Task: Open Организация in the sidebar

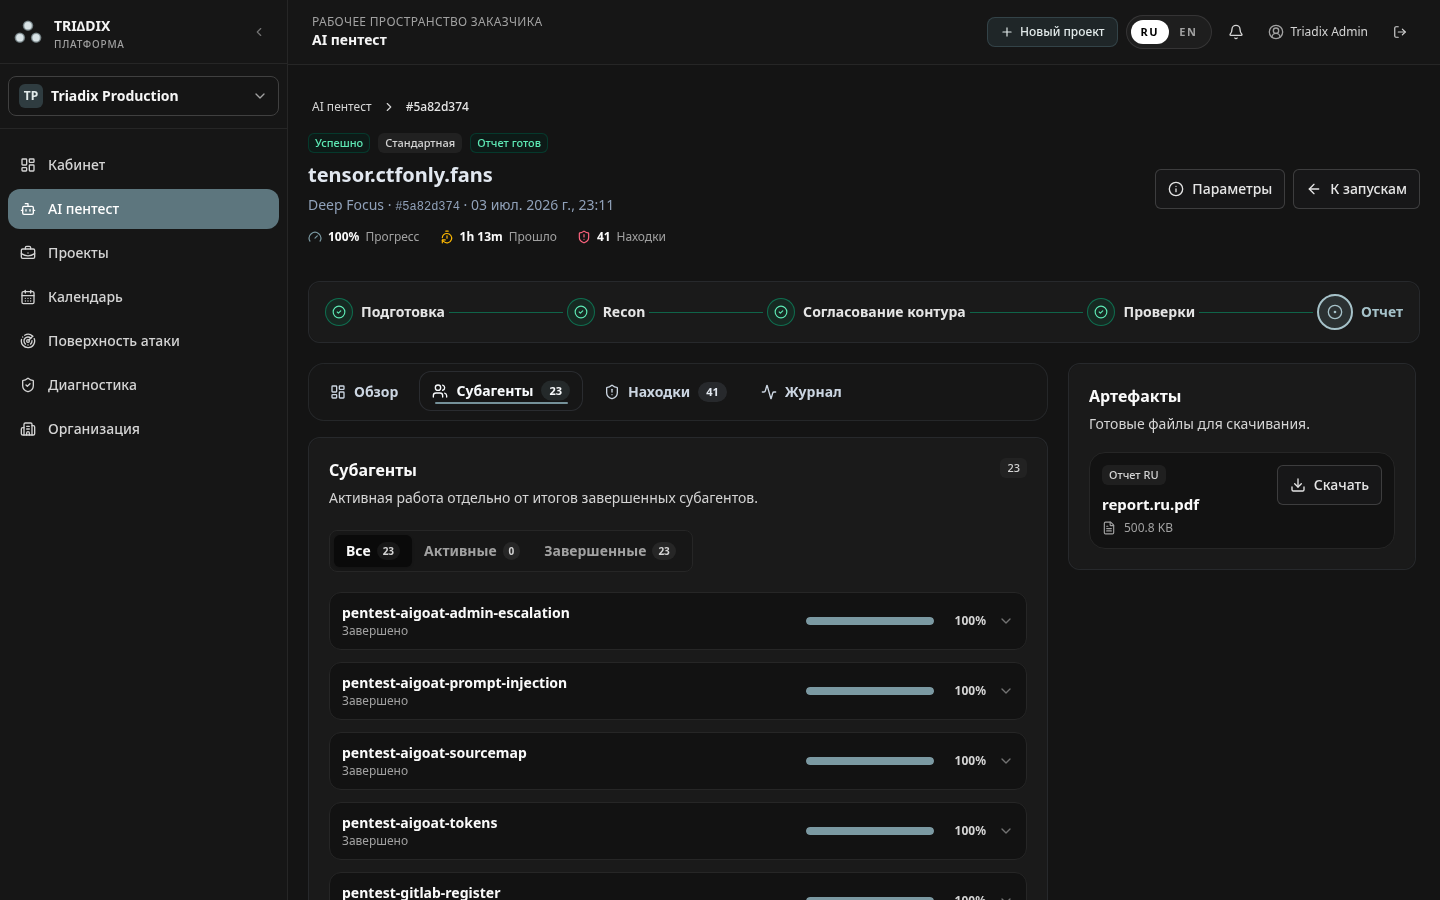Action: point(143,429)
